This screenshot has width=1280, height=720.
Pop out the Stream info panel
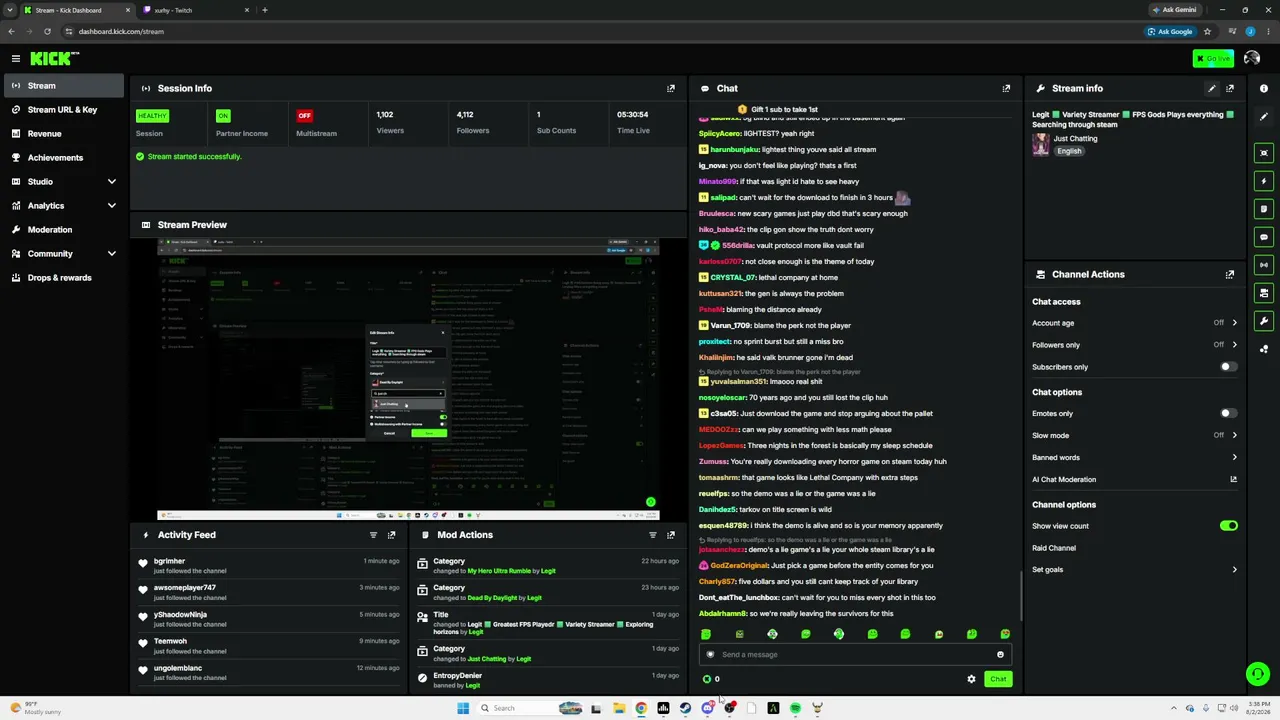(x=1230, y=88)
